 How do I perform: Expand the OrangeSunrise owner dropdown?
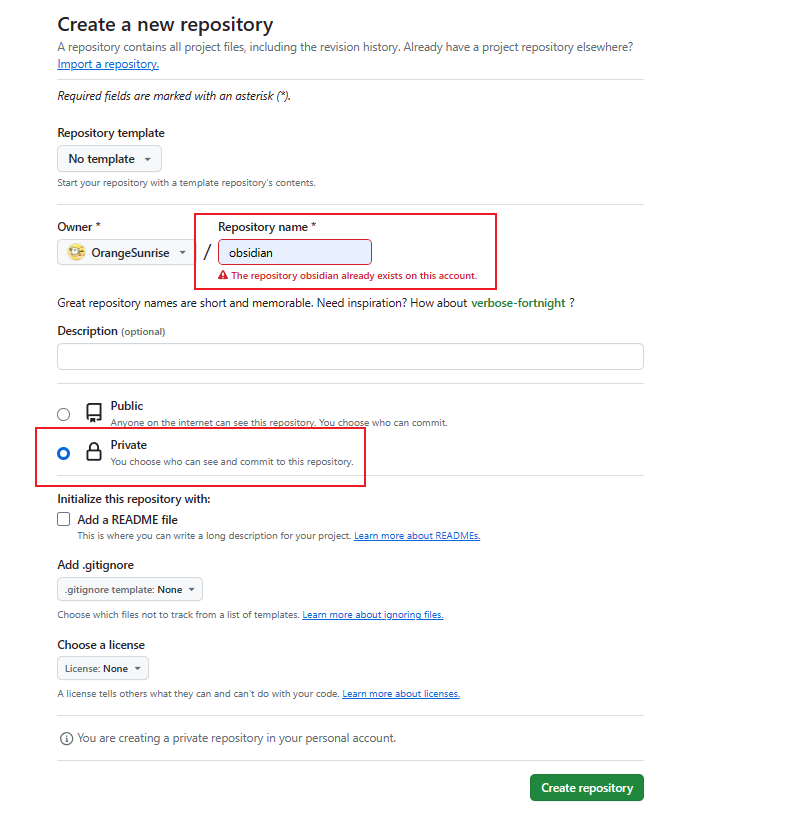pos(127,253)
